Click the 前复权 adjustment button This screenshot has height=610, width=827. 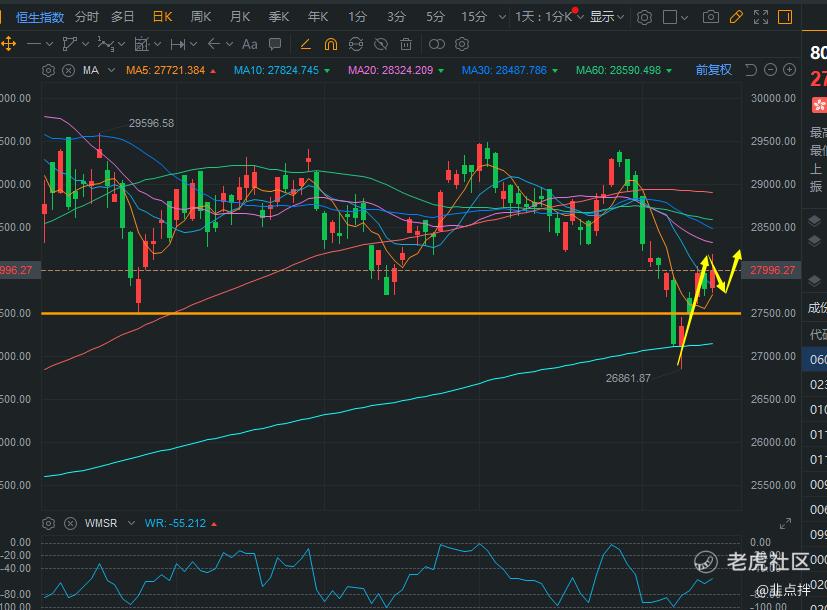pyautogui.click(x=714, y=70)
